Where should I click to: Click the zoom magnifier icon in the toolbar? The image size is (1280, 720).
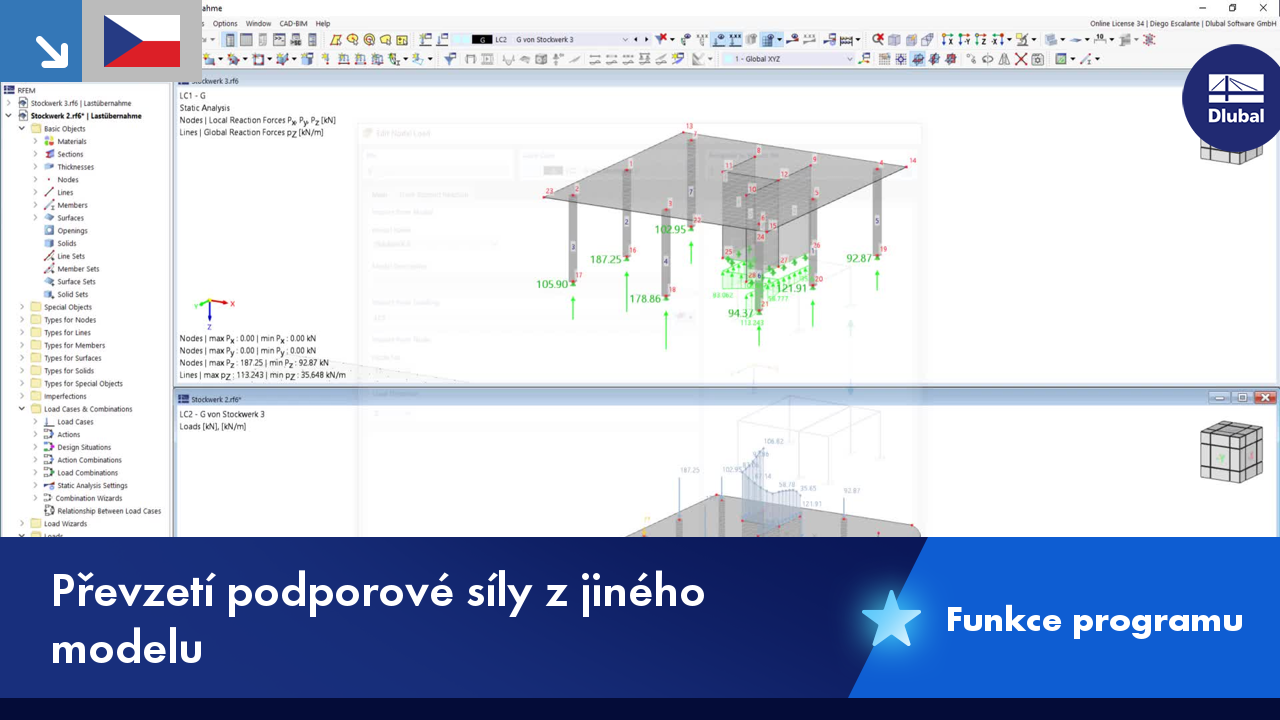(877, 38)
